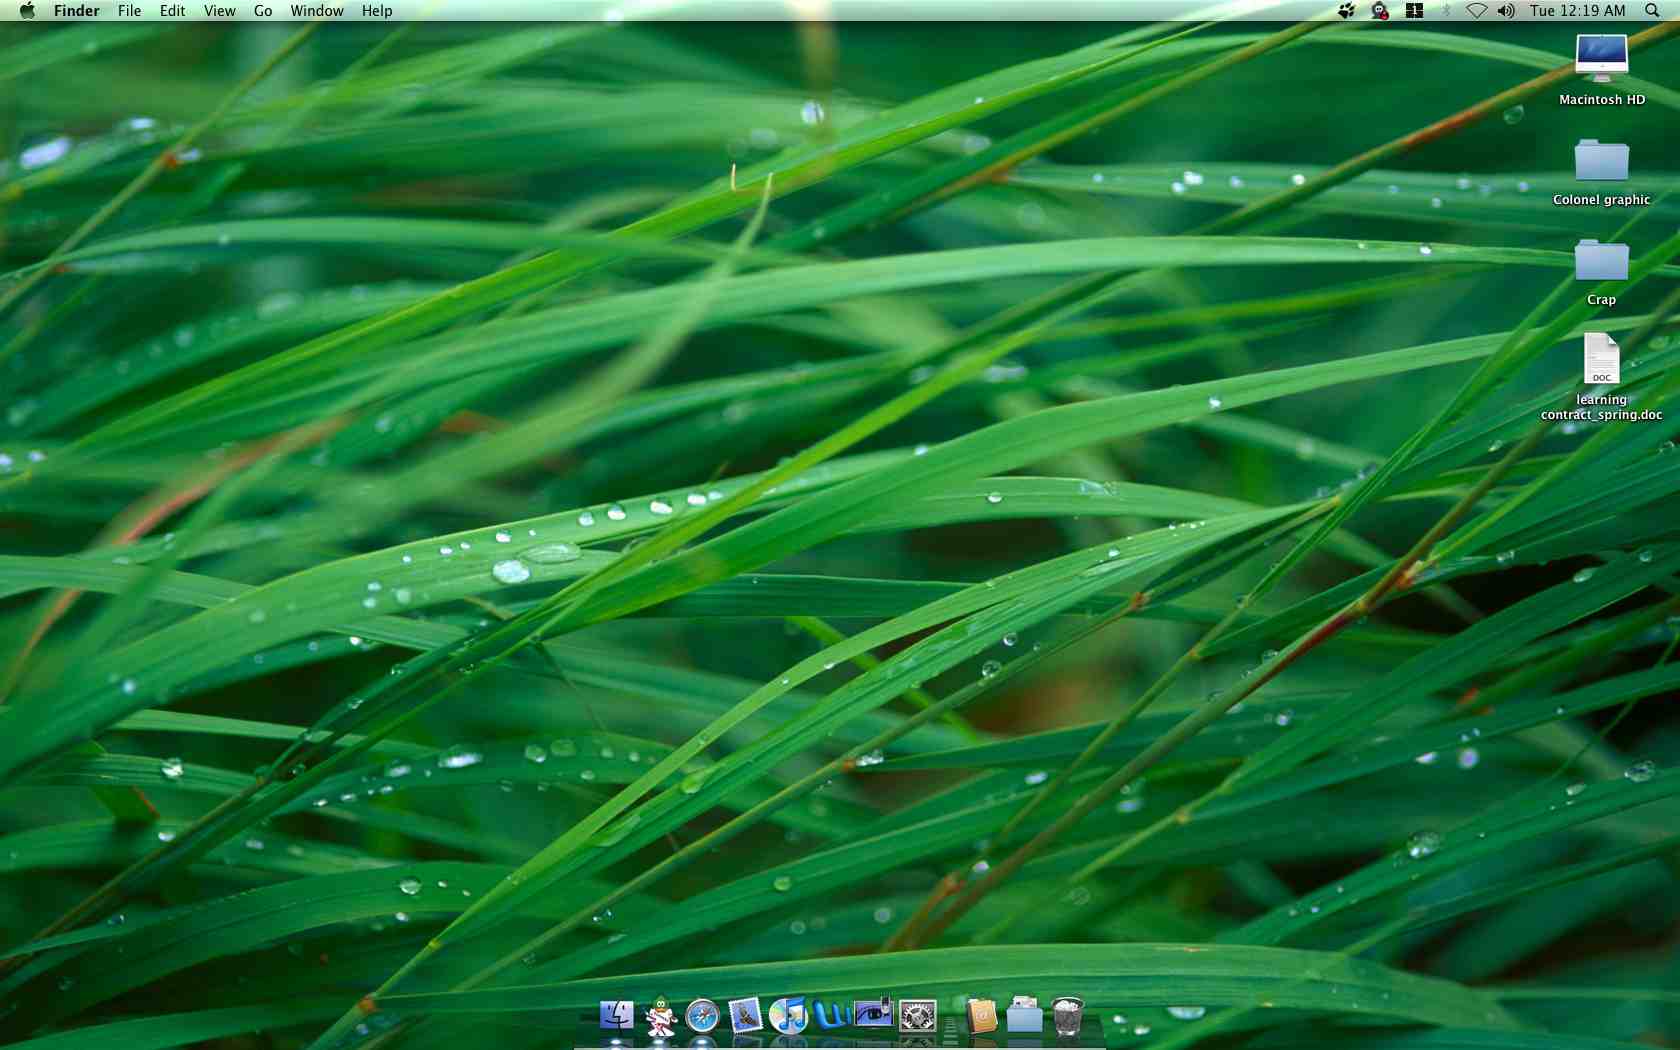Select Macintosh HD drive icon
This screenshot has height=1050, width=1680.
pyautogui.click(x=1601, y=59)
